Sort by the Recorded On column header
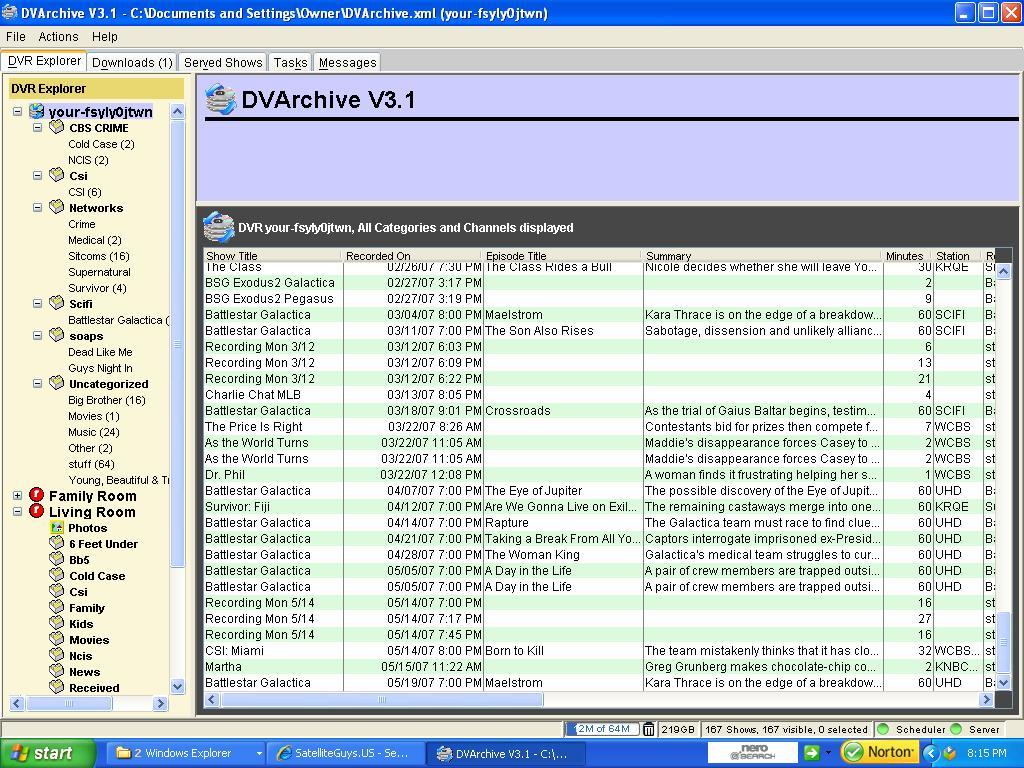The height and width of the screenshot is (768, 1024). (411, 255)
